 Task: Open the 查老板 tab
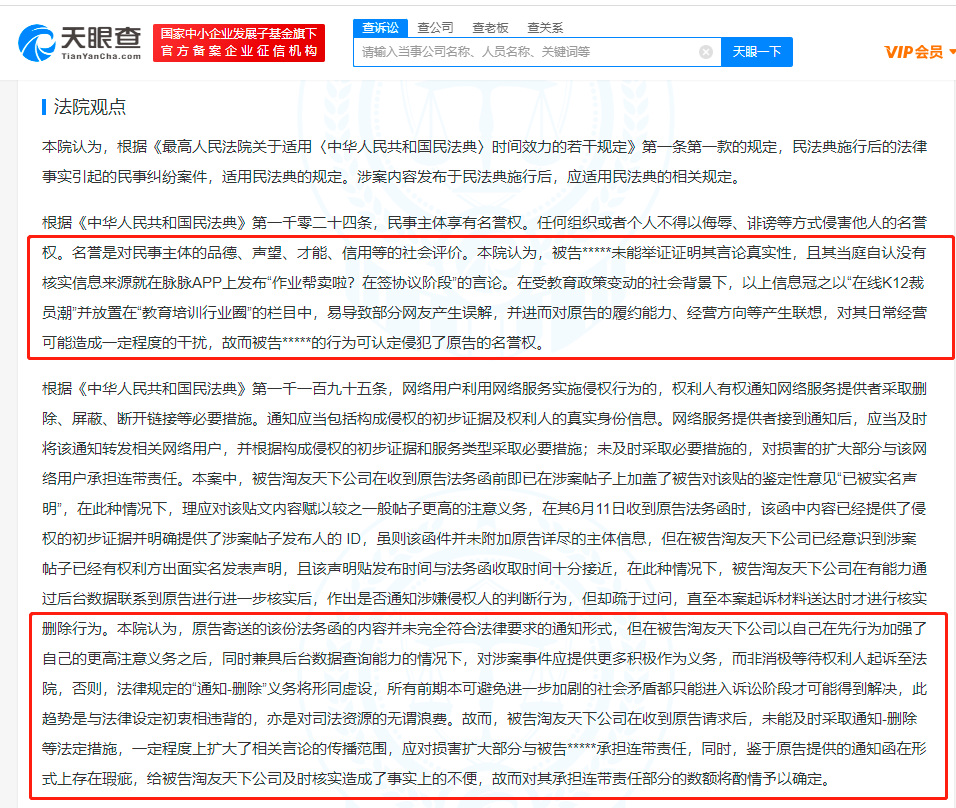(490, 27)
